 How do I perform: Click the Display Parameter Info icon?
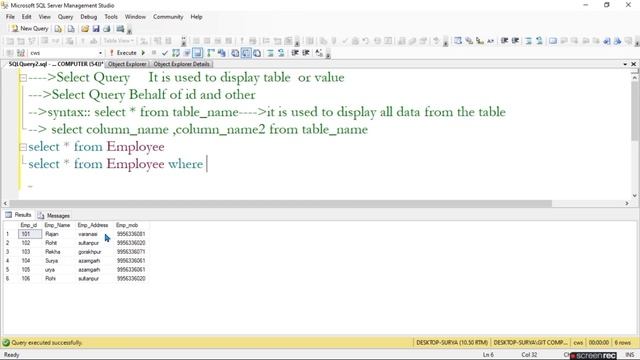[469, 41]
